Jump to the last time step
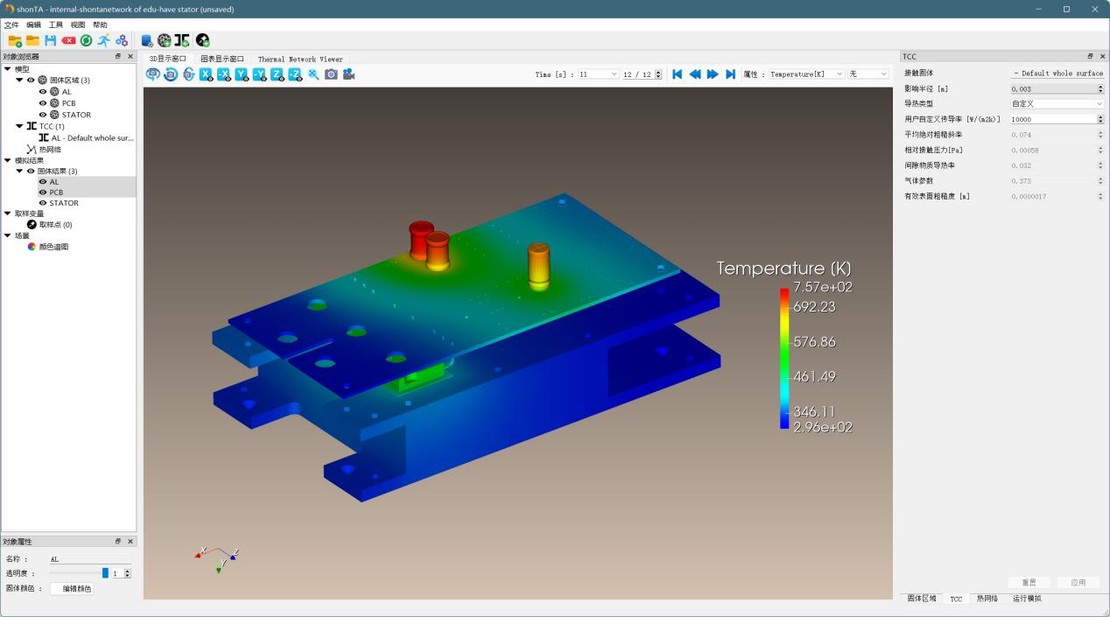This screenshot has width=1110, height=617. pos(731,74)
